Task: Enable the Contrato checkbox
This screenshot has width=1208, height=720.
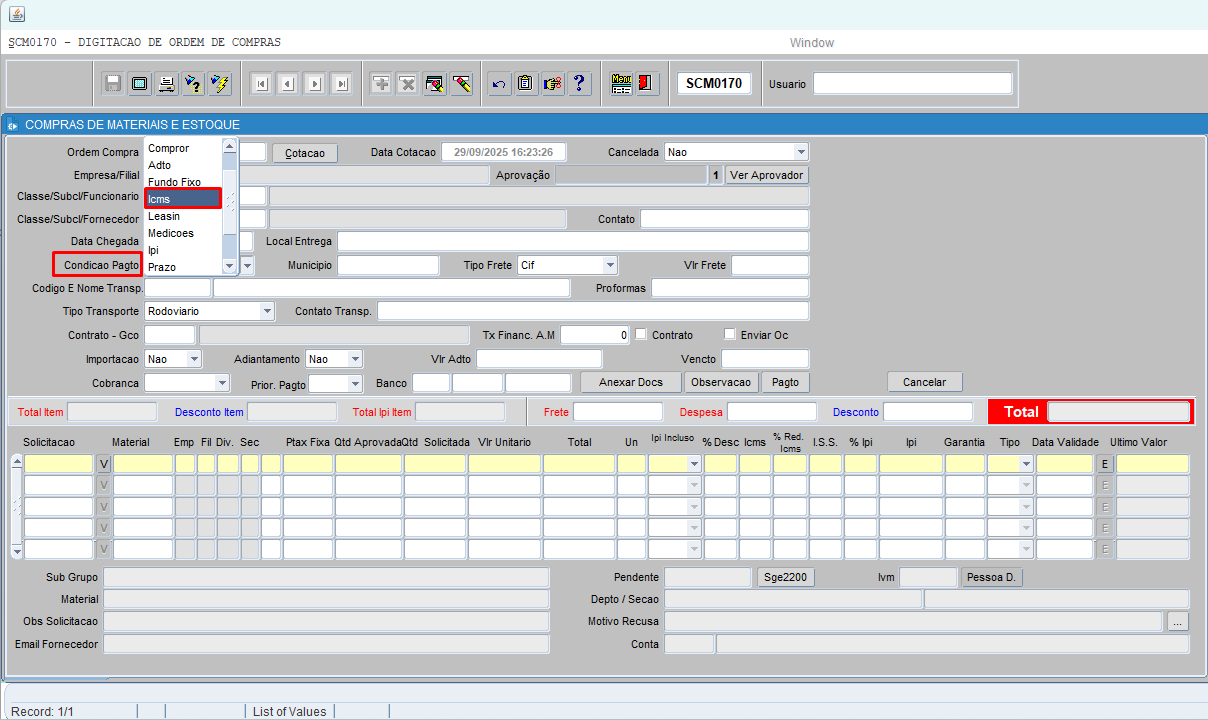Action: (641, 334)
